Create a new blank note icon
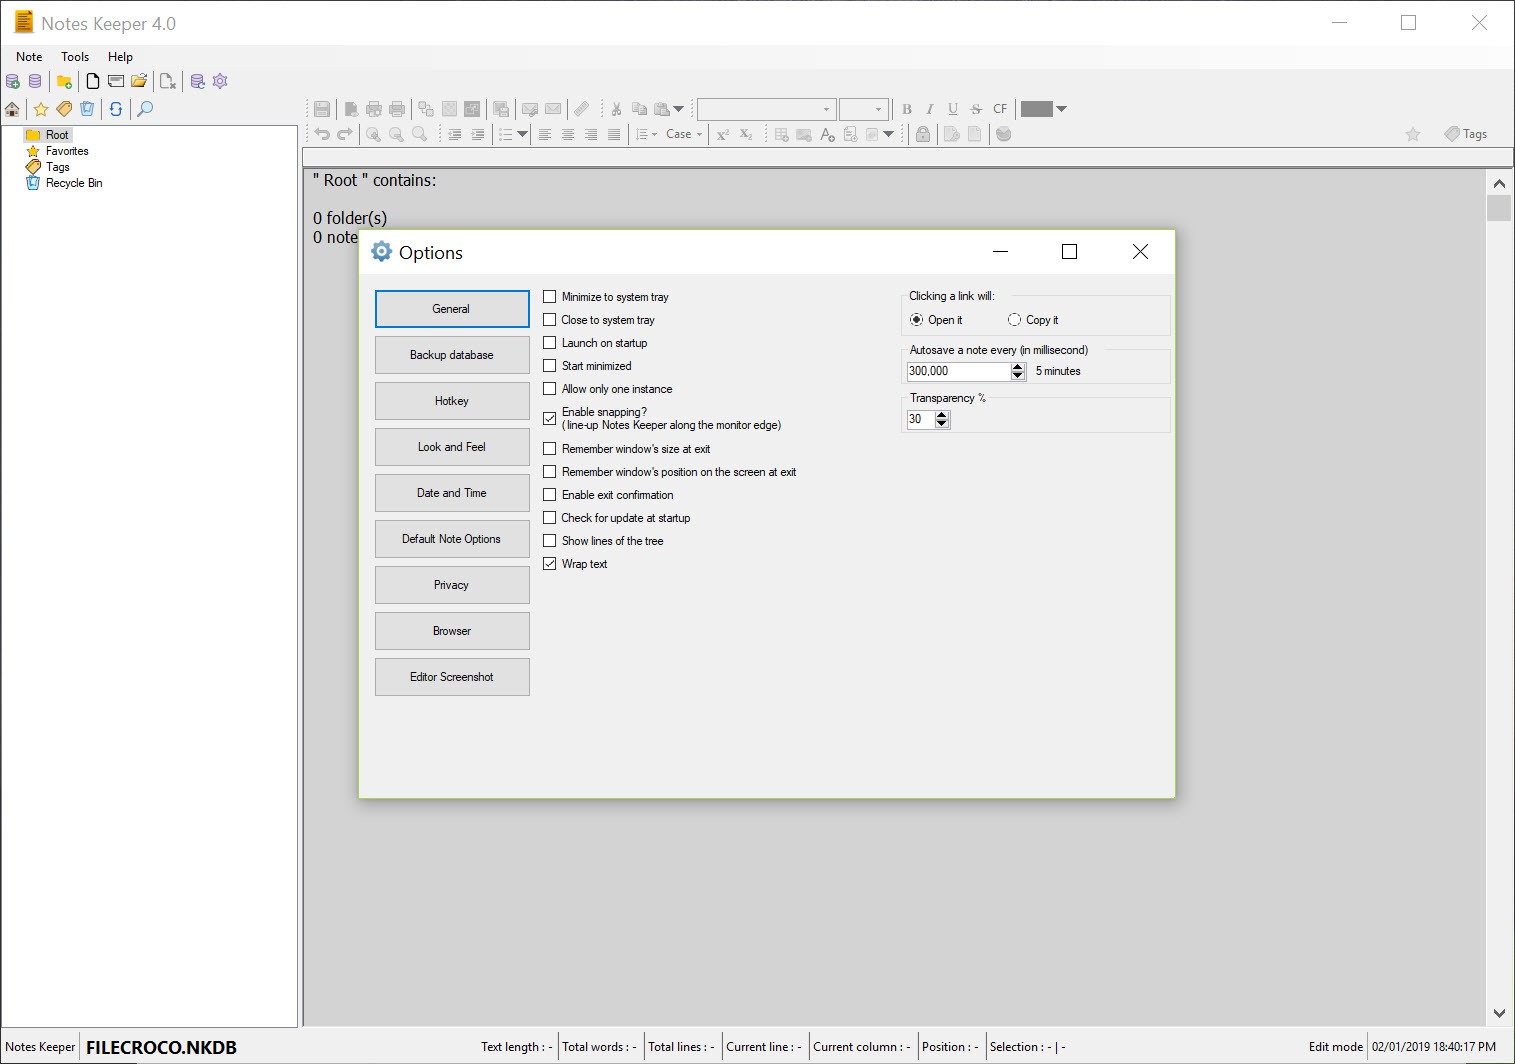 click(x=92, y=81)
